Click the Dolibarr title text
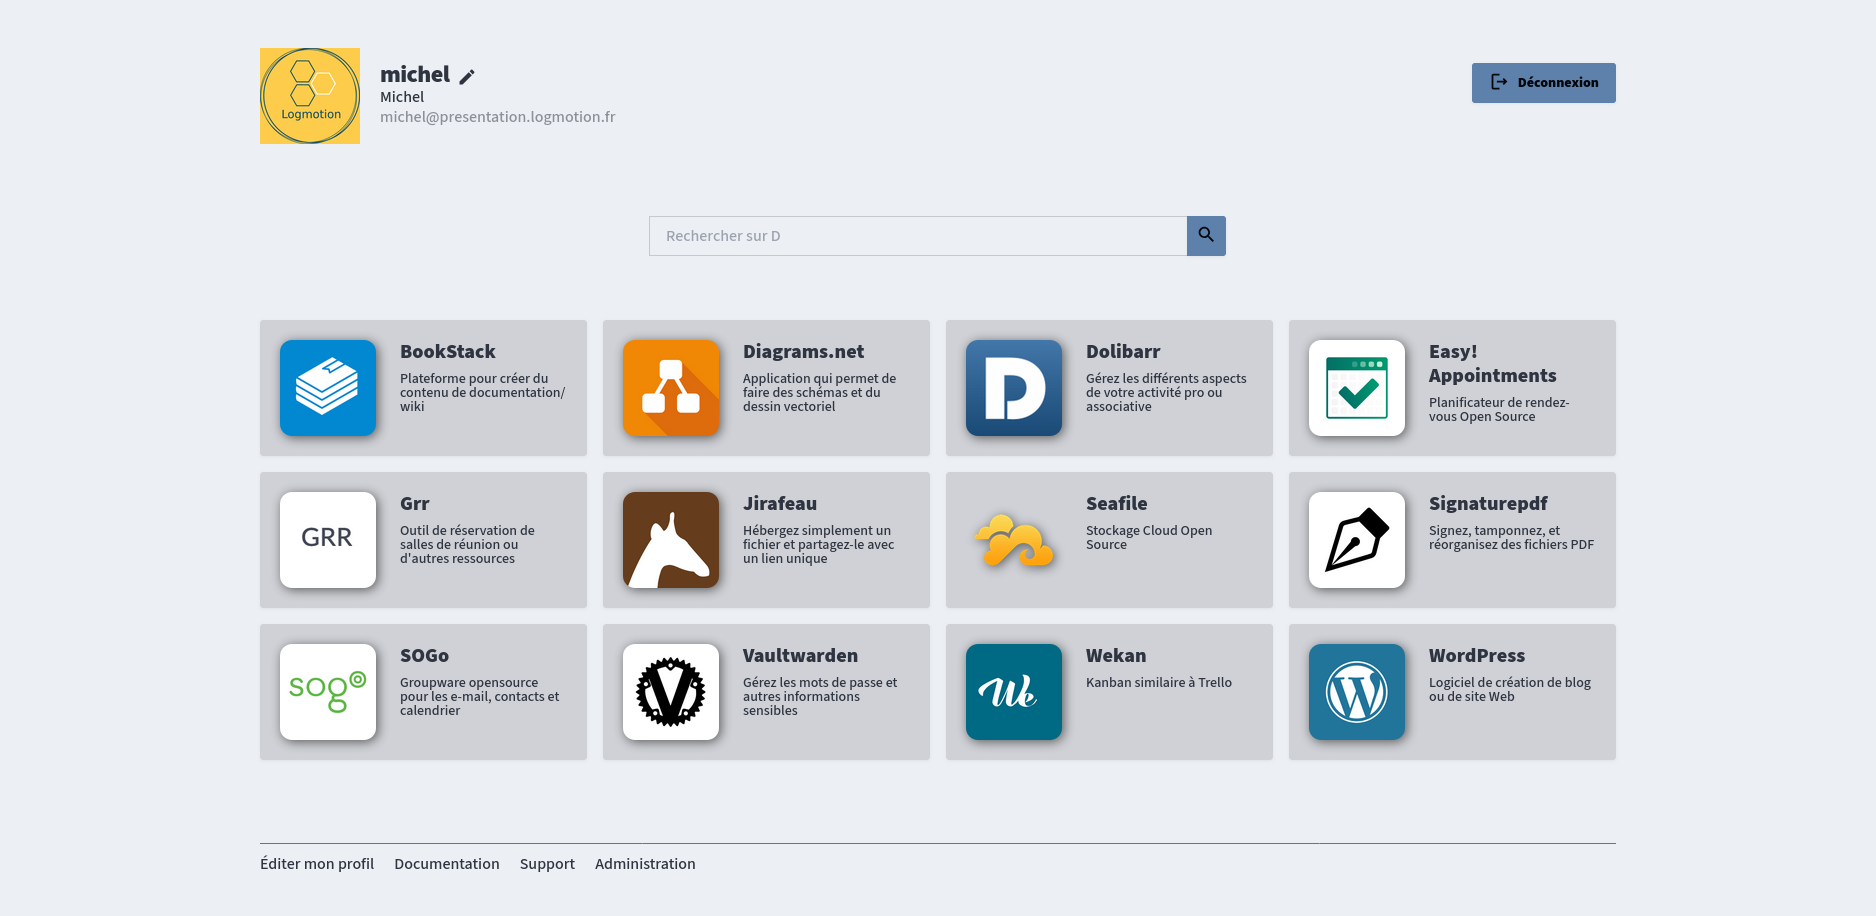 1123,352
